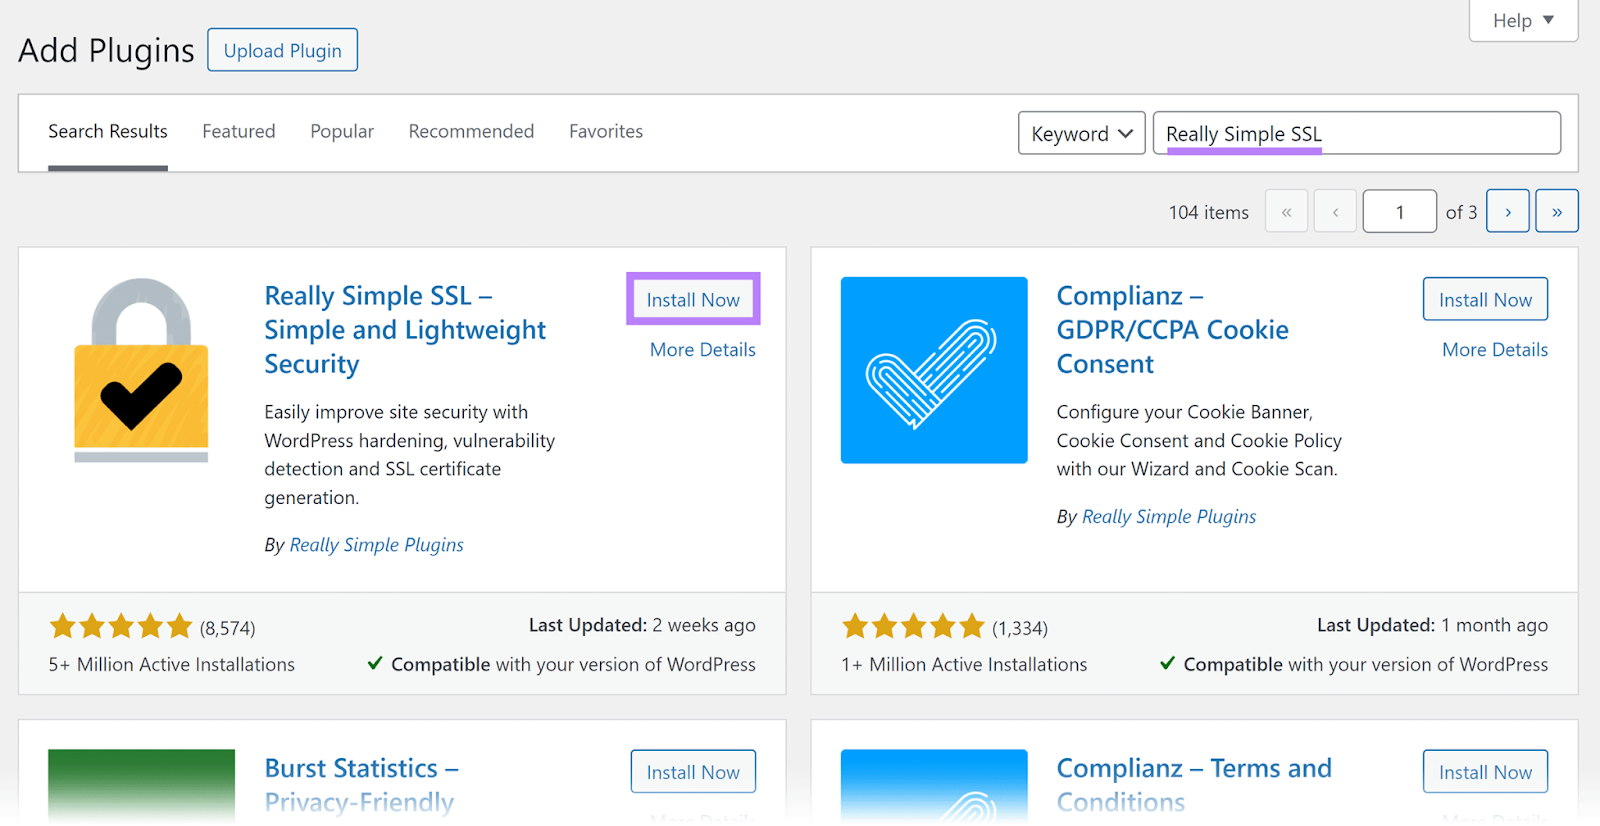Install the Complianz GDPR/CCPA Cookie Consent plugin
This screenshot has height=826, width=1600.
tap(1485, 299)
